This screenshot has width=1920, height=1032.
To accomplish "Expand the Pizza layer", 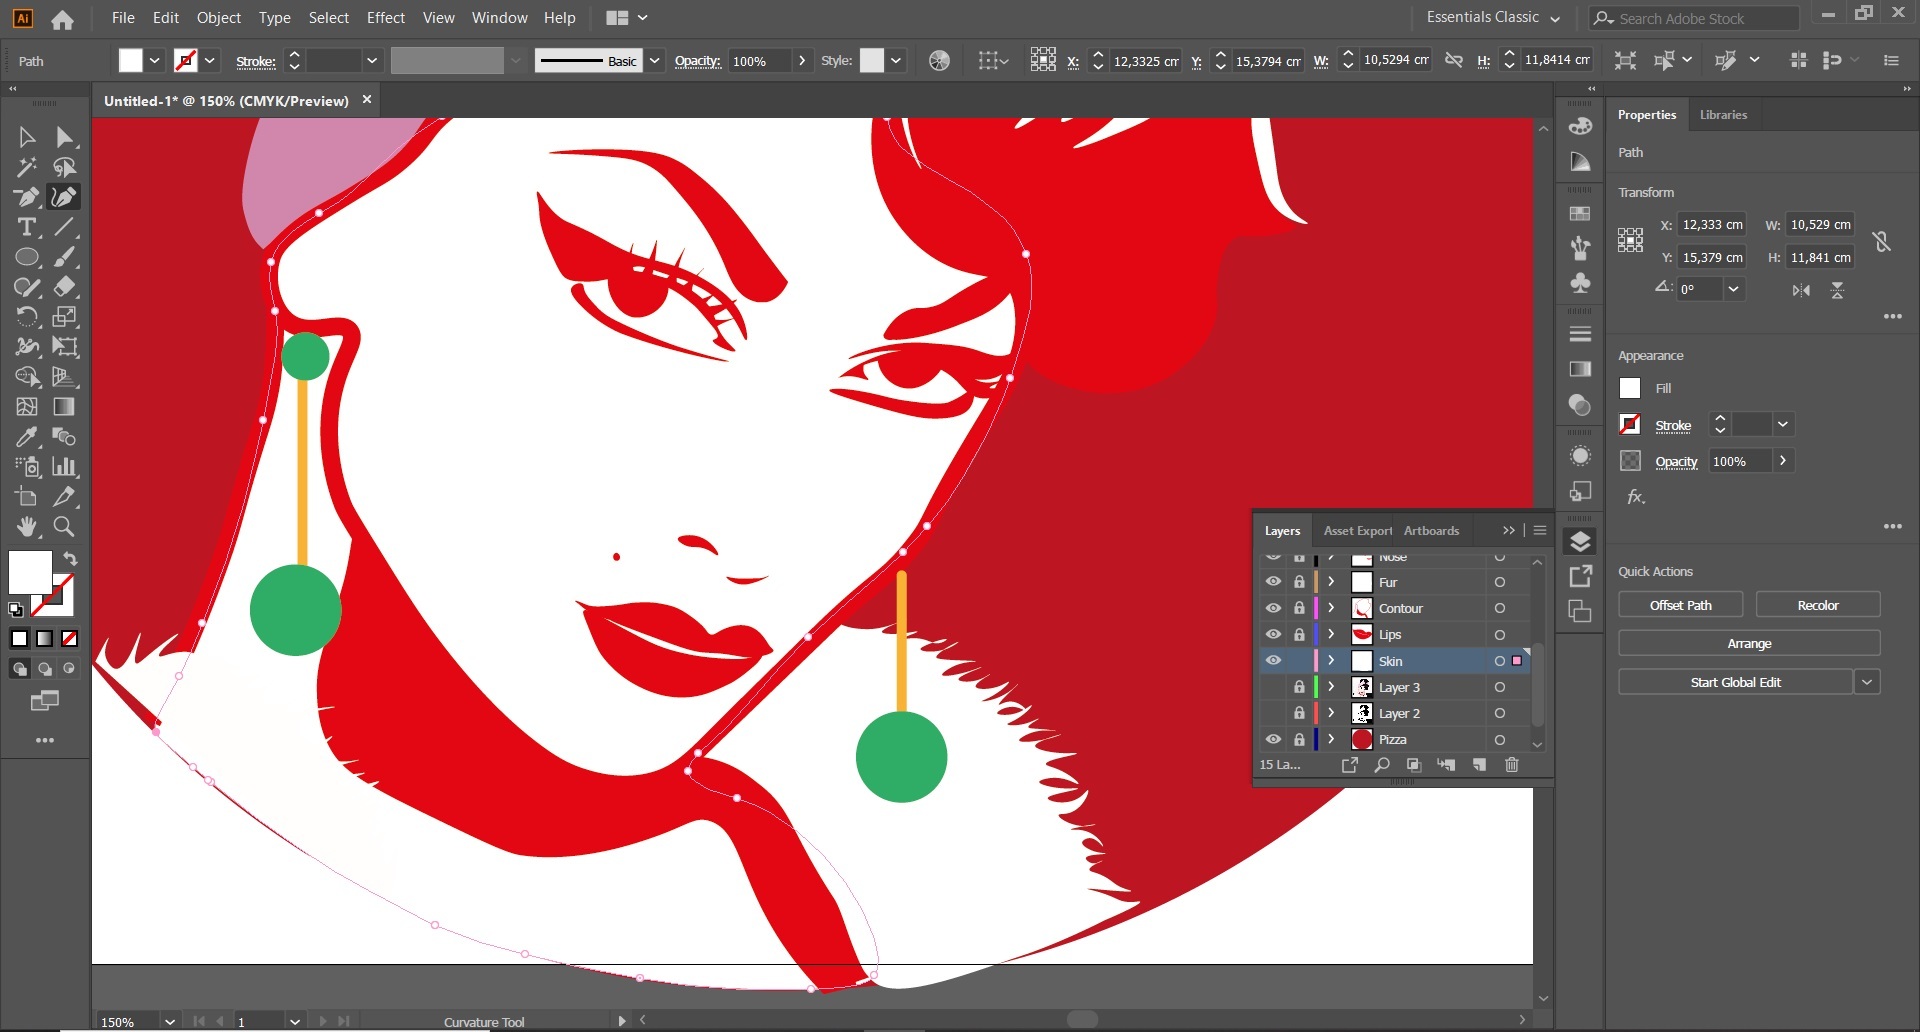I will [1331, 740].
